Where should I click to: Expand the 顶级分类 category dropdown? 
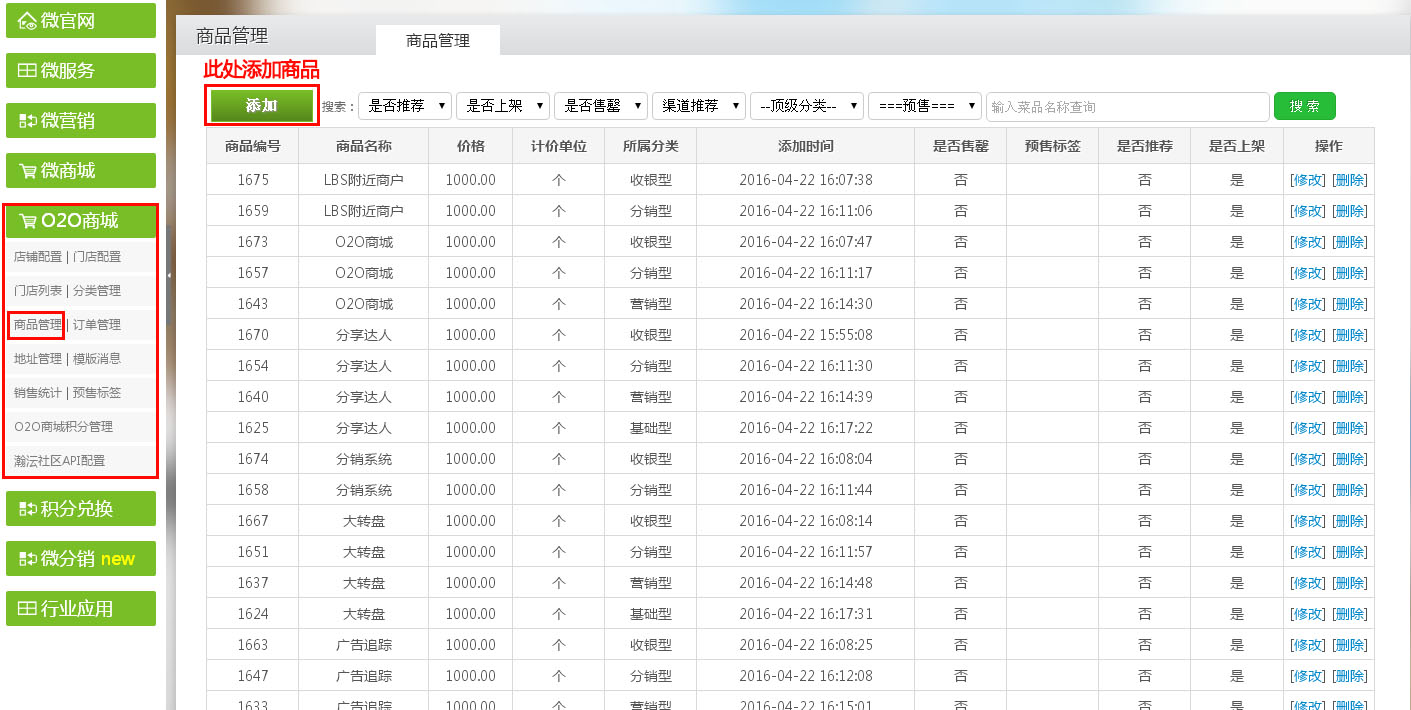pos(806,106)
